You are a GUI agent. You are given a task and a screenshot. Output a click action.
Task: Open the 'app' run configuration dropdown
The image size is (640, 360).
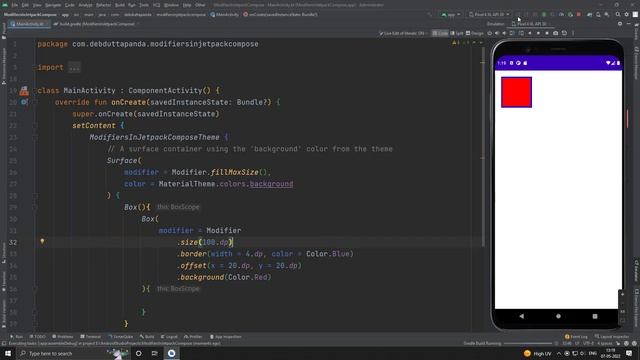coord(451,14)
